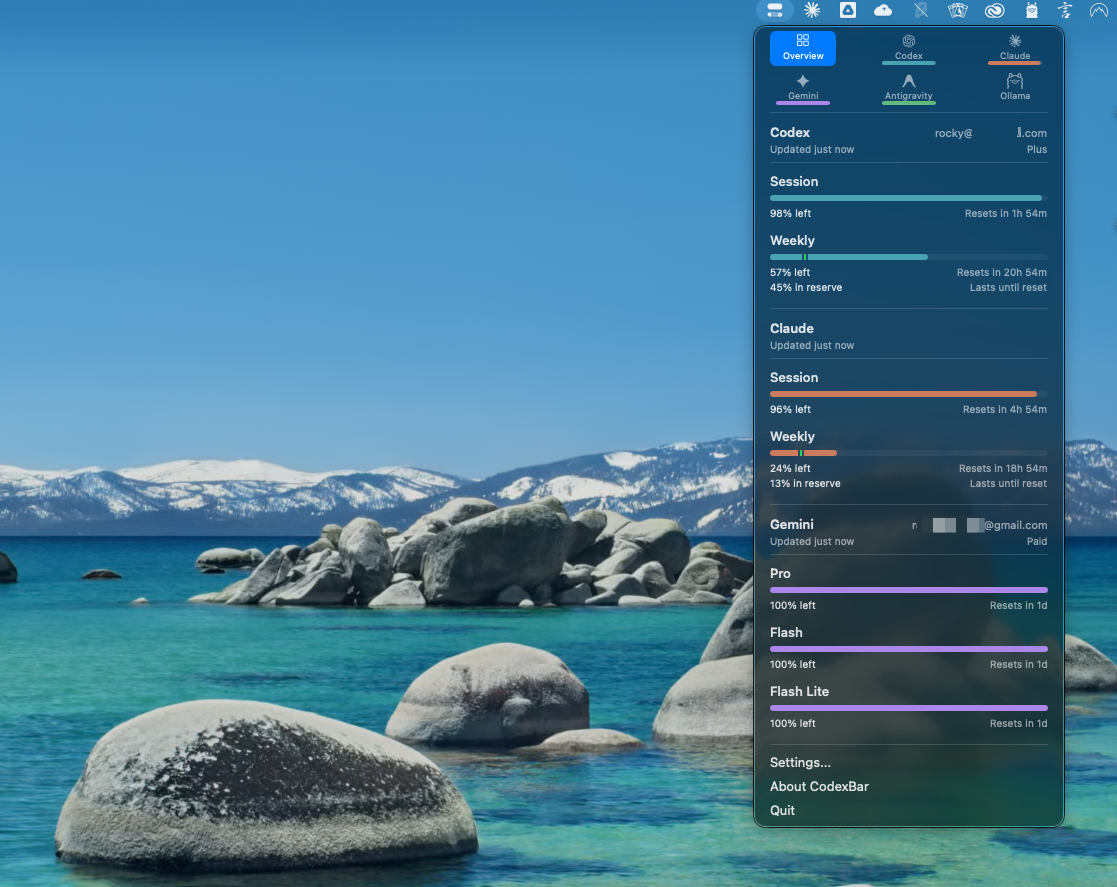Image resolution: width=1117 pixels, height=887 pixels.
Task: Open the Gemini provider tab
Action: (x=803, y=88)
